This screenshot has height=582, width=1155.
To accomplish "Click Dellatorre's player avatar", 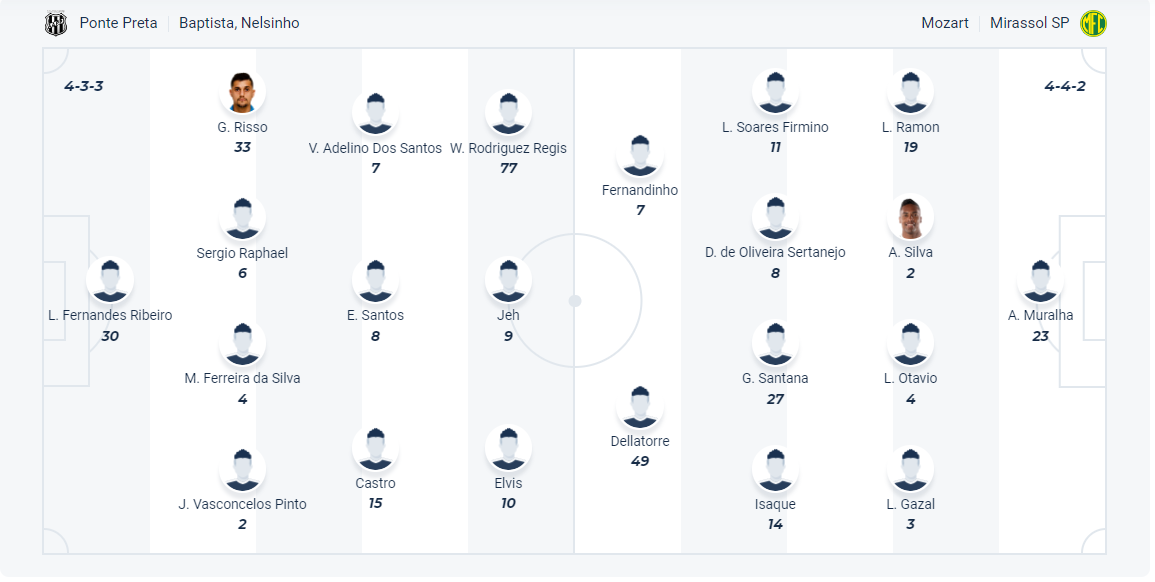I will pos(640,407).
